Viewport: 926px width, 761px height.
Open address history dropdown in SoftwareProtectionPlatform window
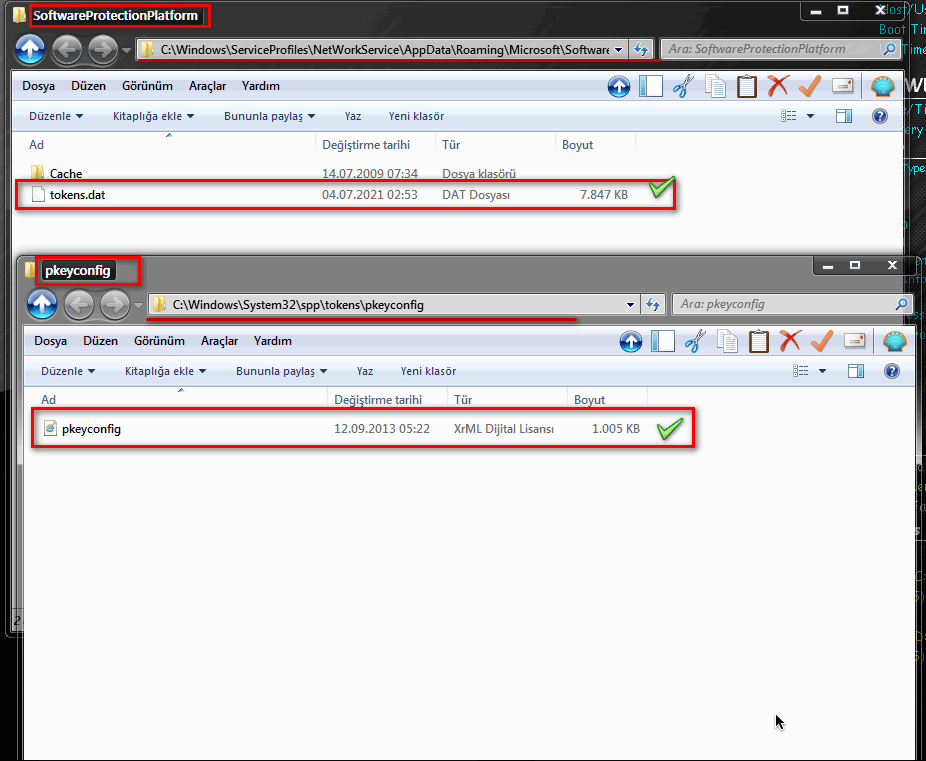click(x=618, y=50)
